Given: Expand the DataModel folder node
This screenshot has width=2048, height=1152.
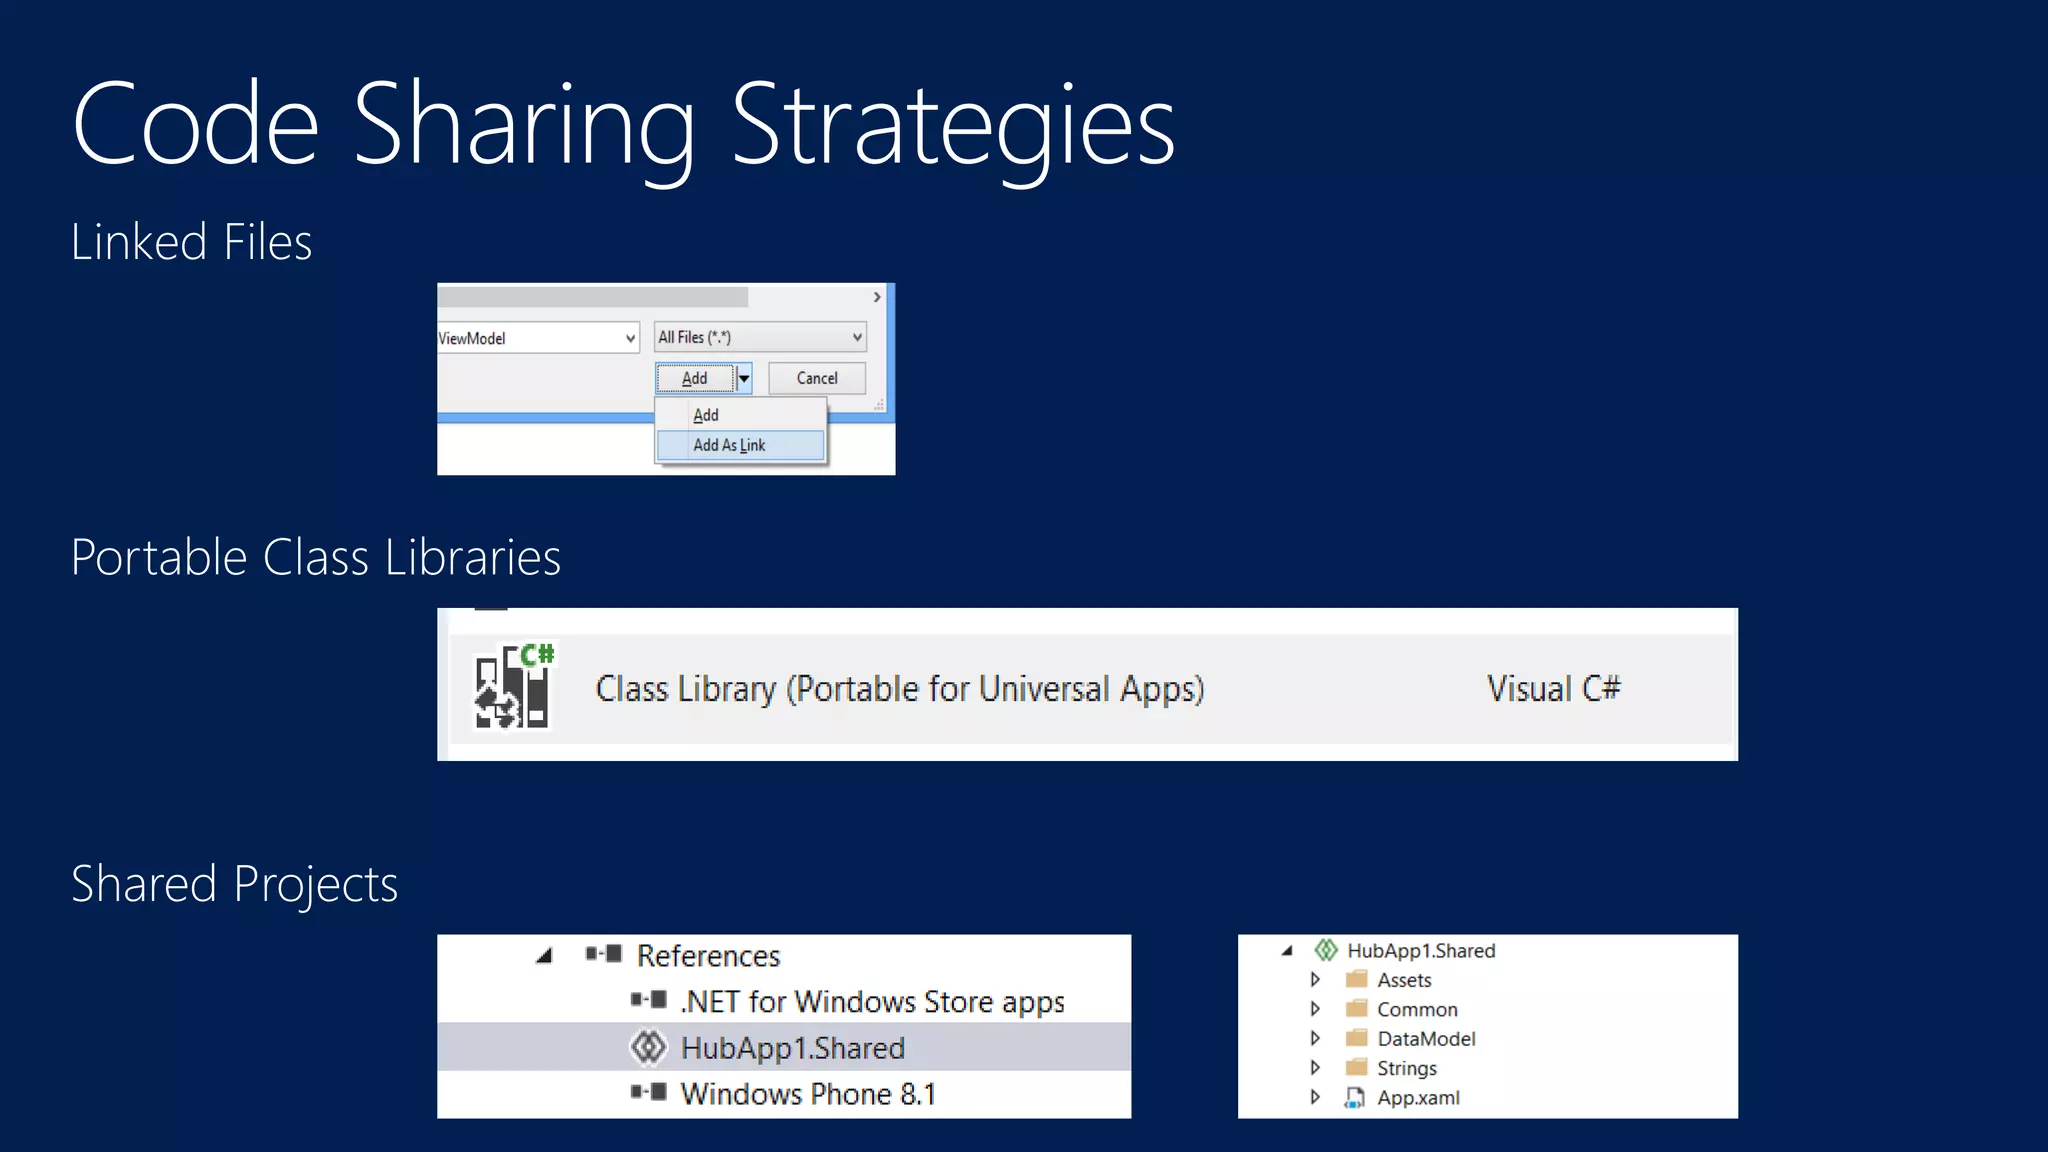Looking at the screenshot, I should tap(1315, 1038).
